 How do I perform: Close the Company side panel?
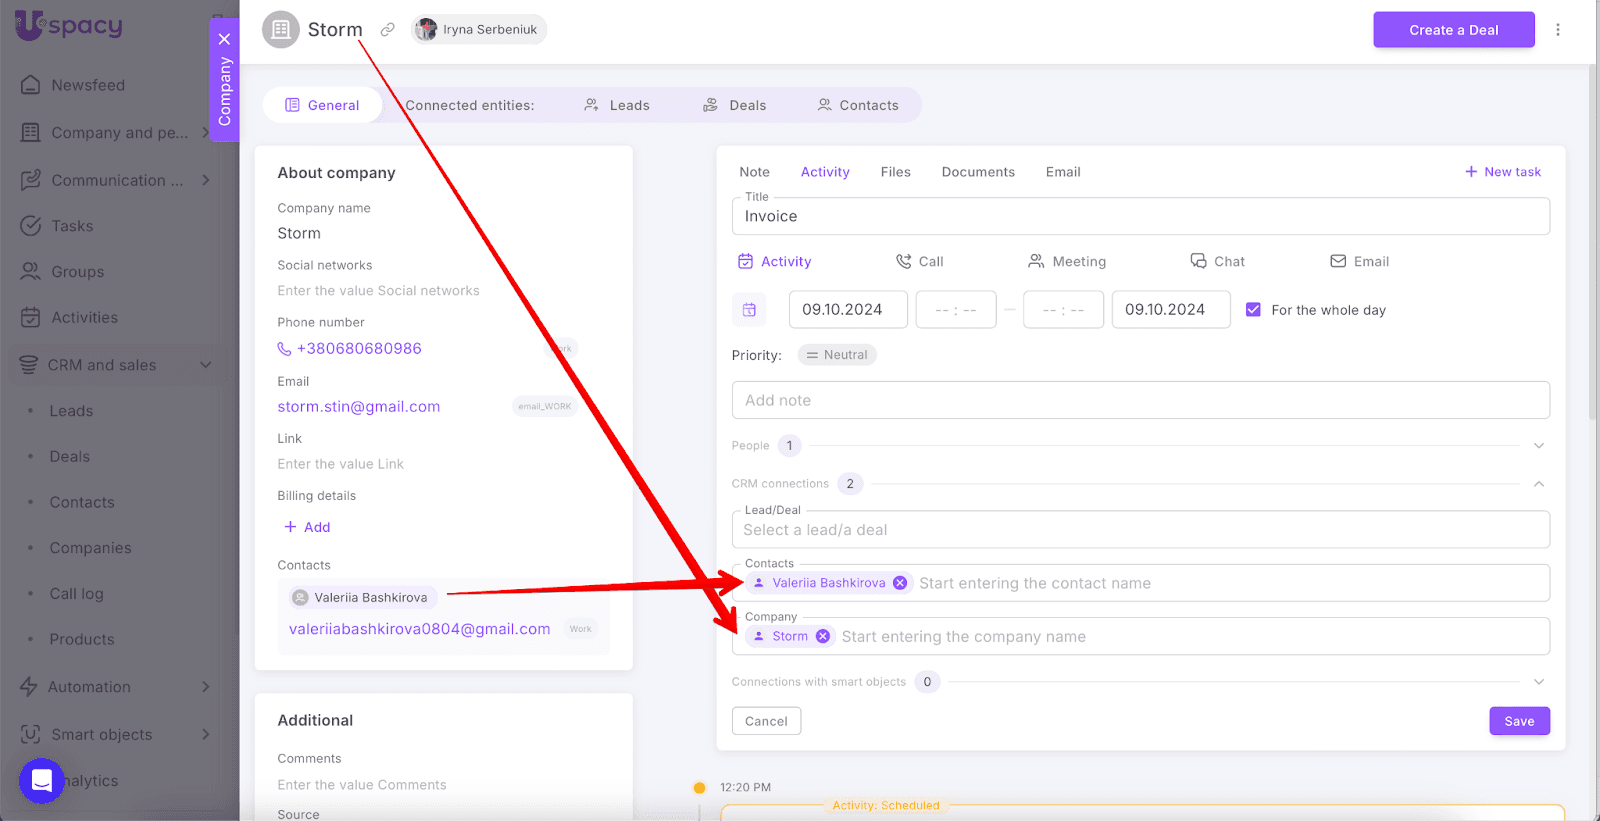224,39
